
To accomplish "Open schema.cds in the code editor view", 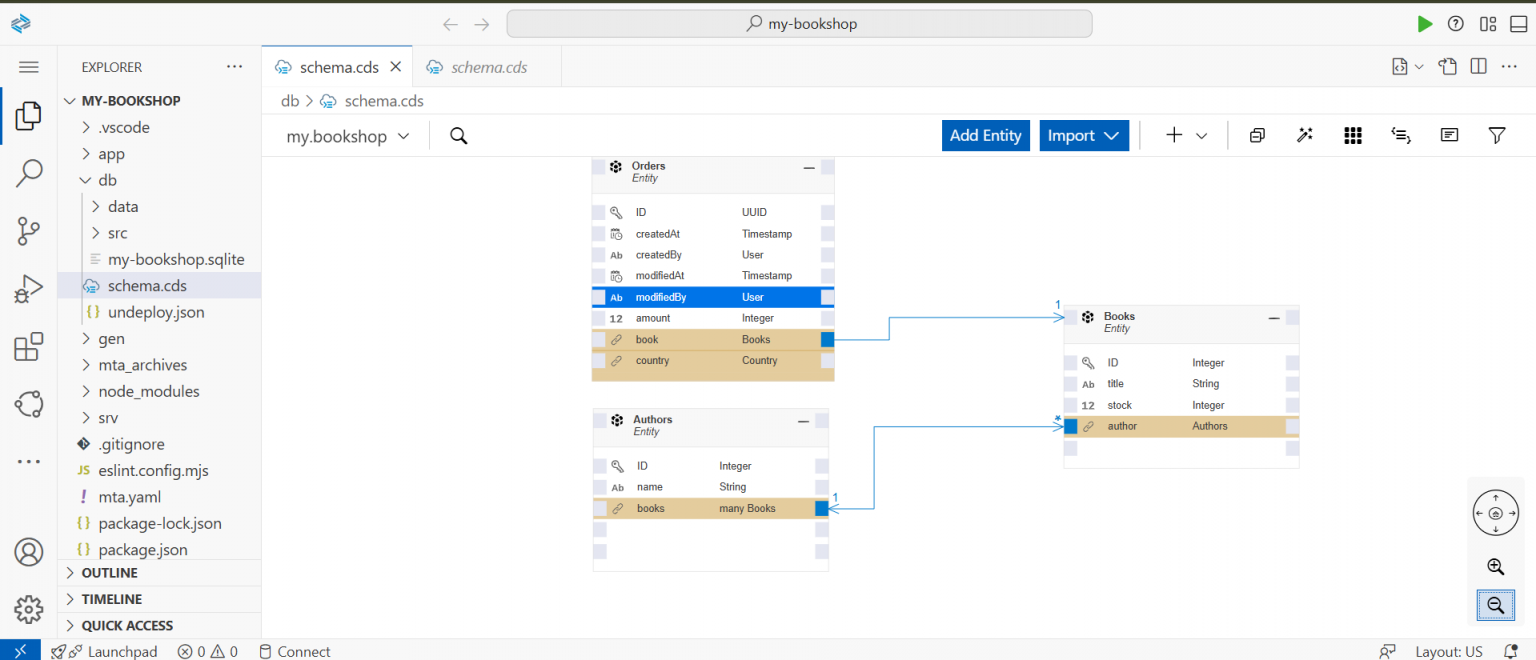I will (x=1399, y=66).
